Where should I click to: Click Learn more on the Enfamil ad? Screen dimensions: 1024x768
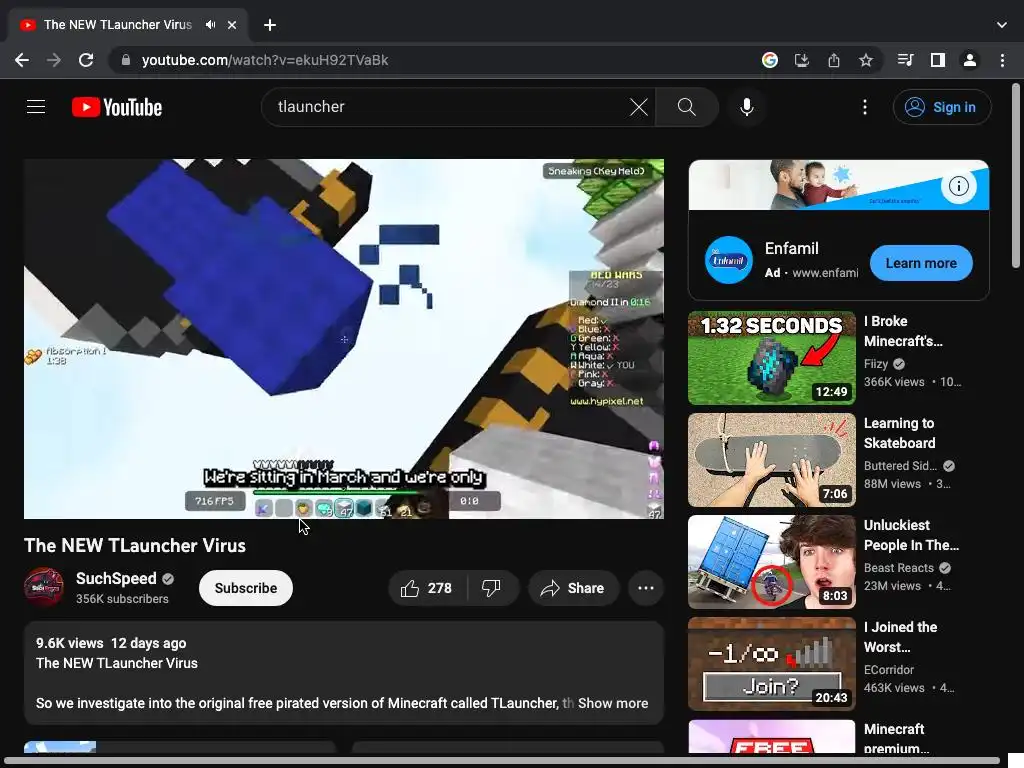click(x=921, y=263)
